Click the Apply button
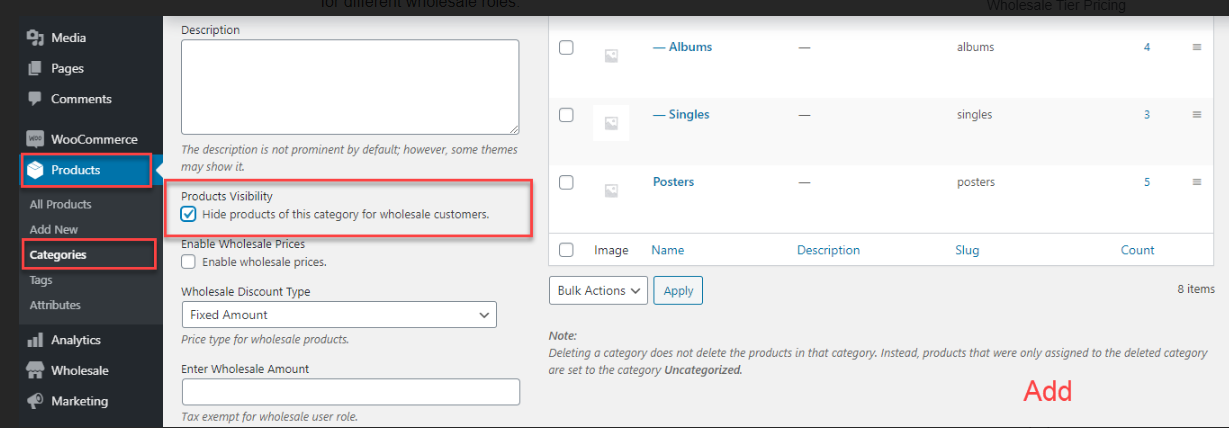Screen dimensions: 1229x428 click(678, 291)
